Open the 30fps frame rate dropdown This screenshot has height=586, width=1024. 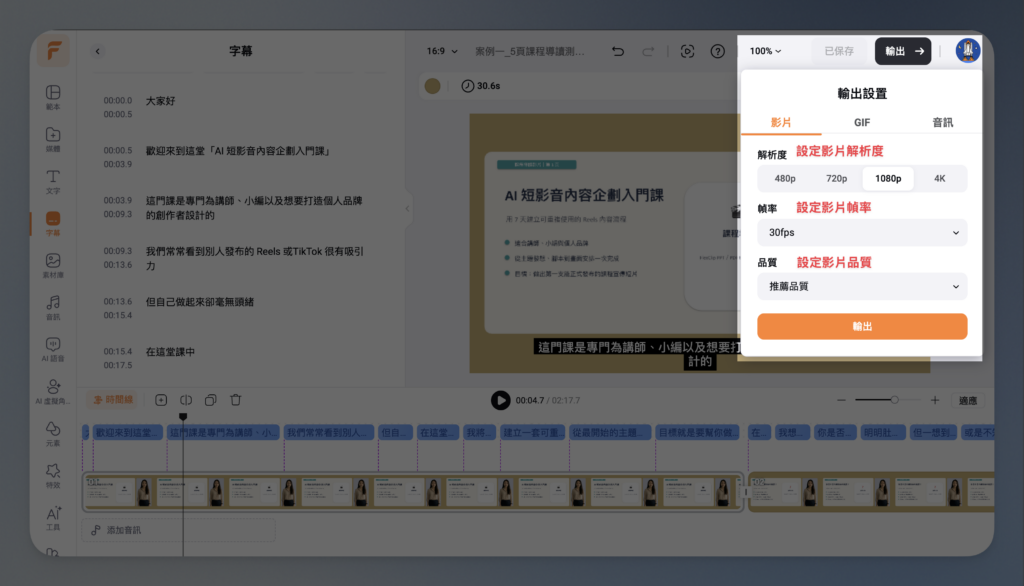click(862, 233)
